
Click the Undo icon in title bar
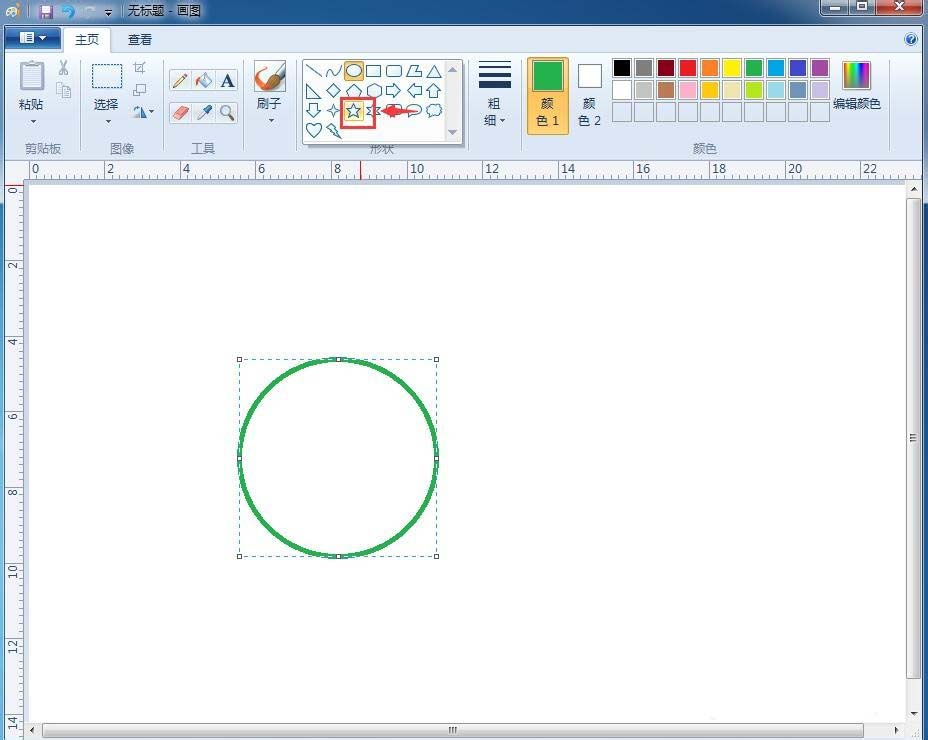coord(68,11)
